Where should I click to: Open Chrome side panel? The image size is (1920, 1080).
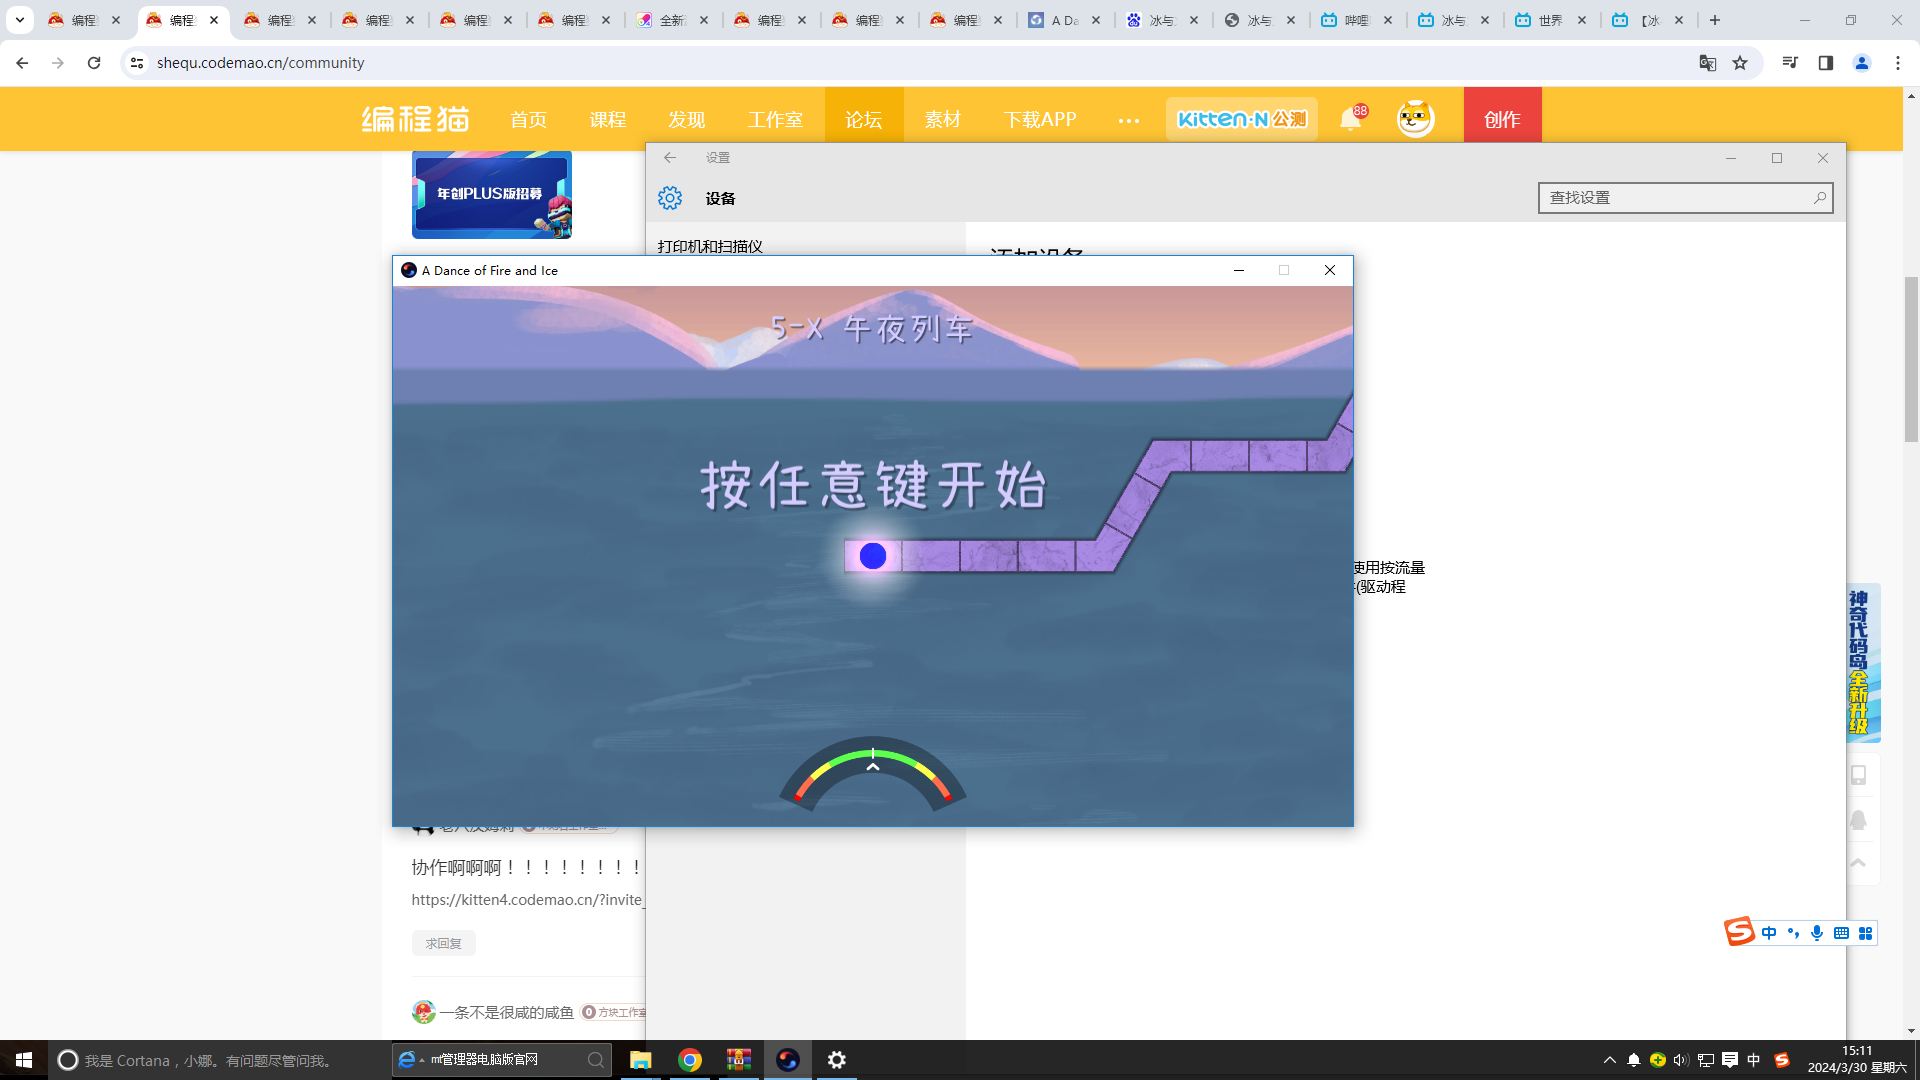coord(1826,63)
